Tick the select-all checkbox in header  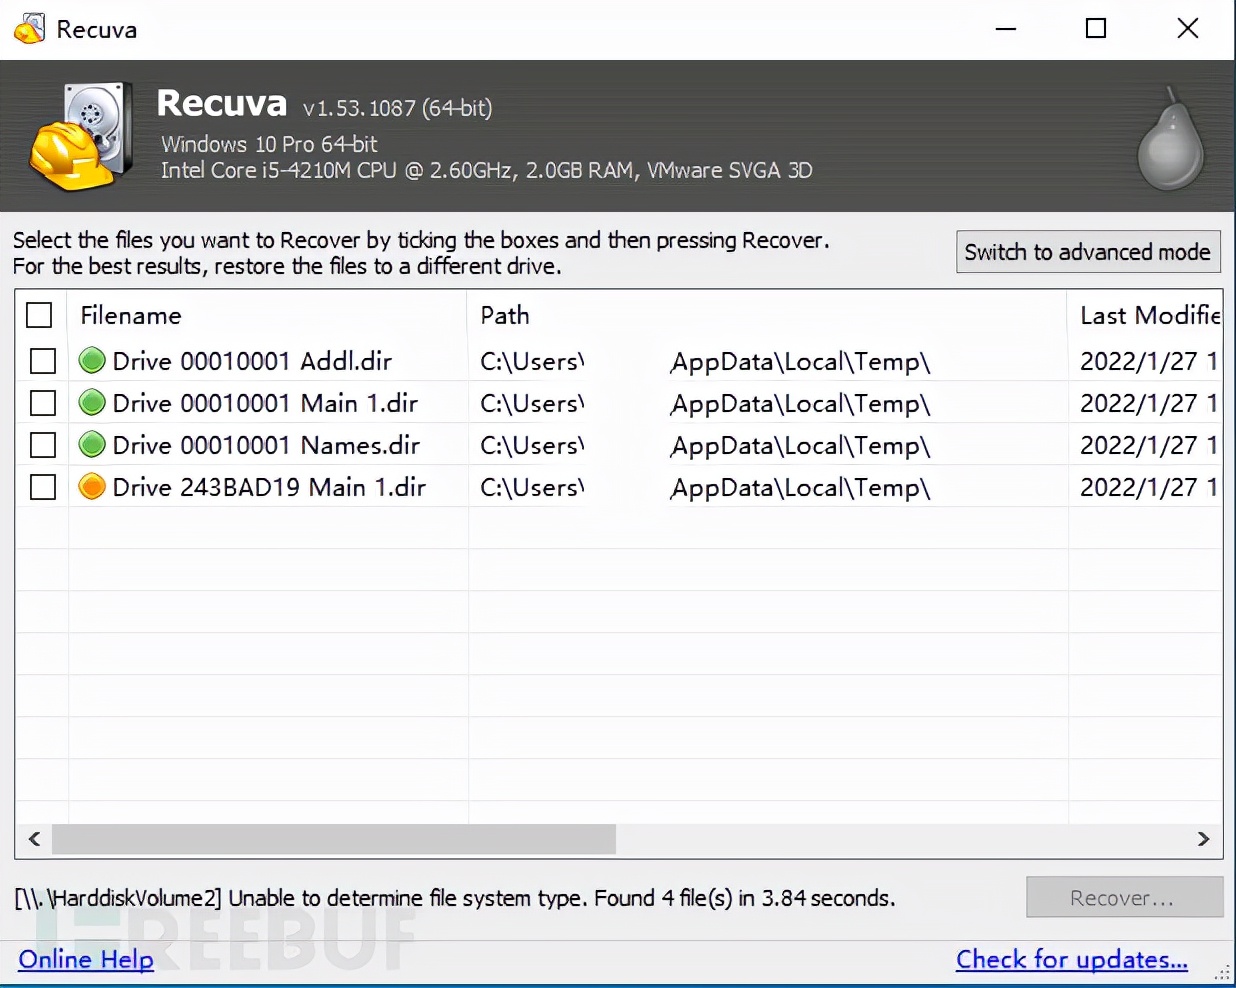(39, 315)
